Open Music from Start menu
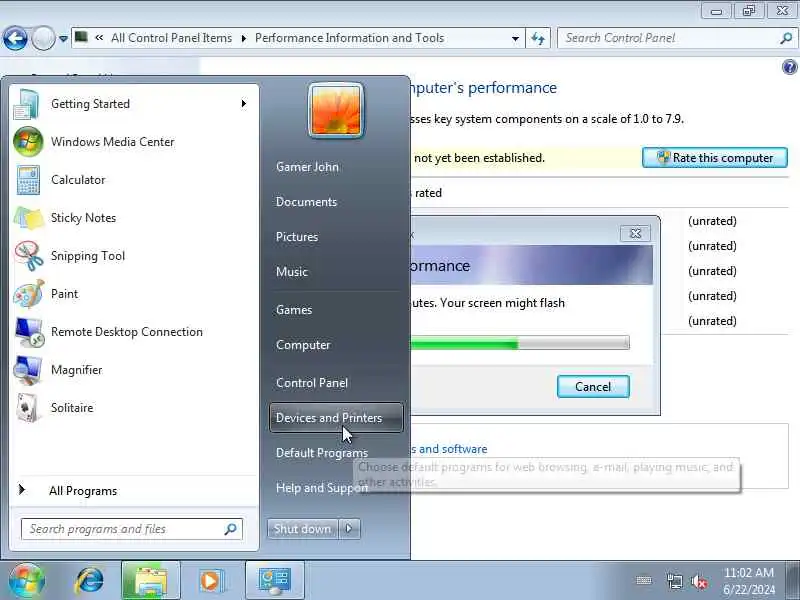800x600 pixels. tap(292, 272)
